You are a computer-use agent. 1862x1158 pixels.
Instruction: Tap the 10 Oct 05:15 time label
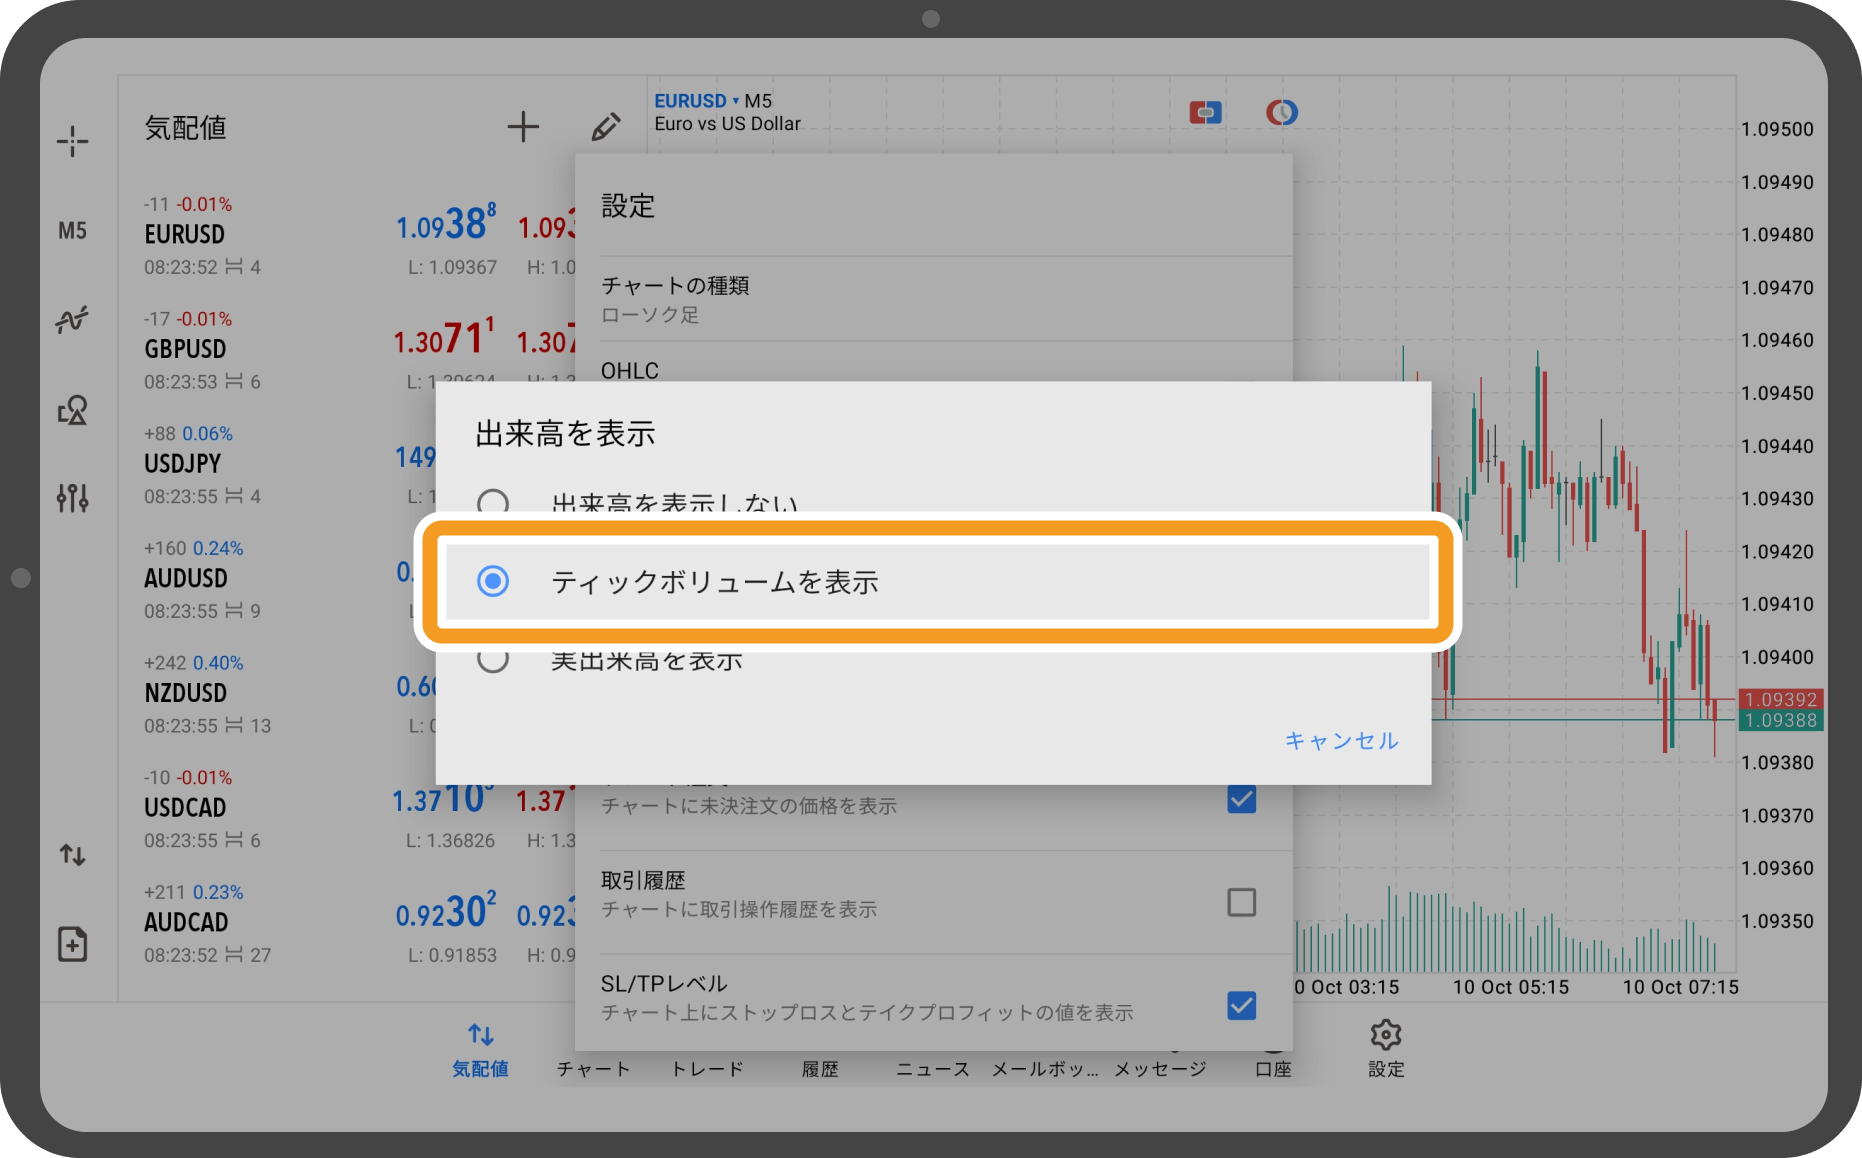[1510, 988]
